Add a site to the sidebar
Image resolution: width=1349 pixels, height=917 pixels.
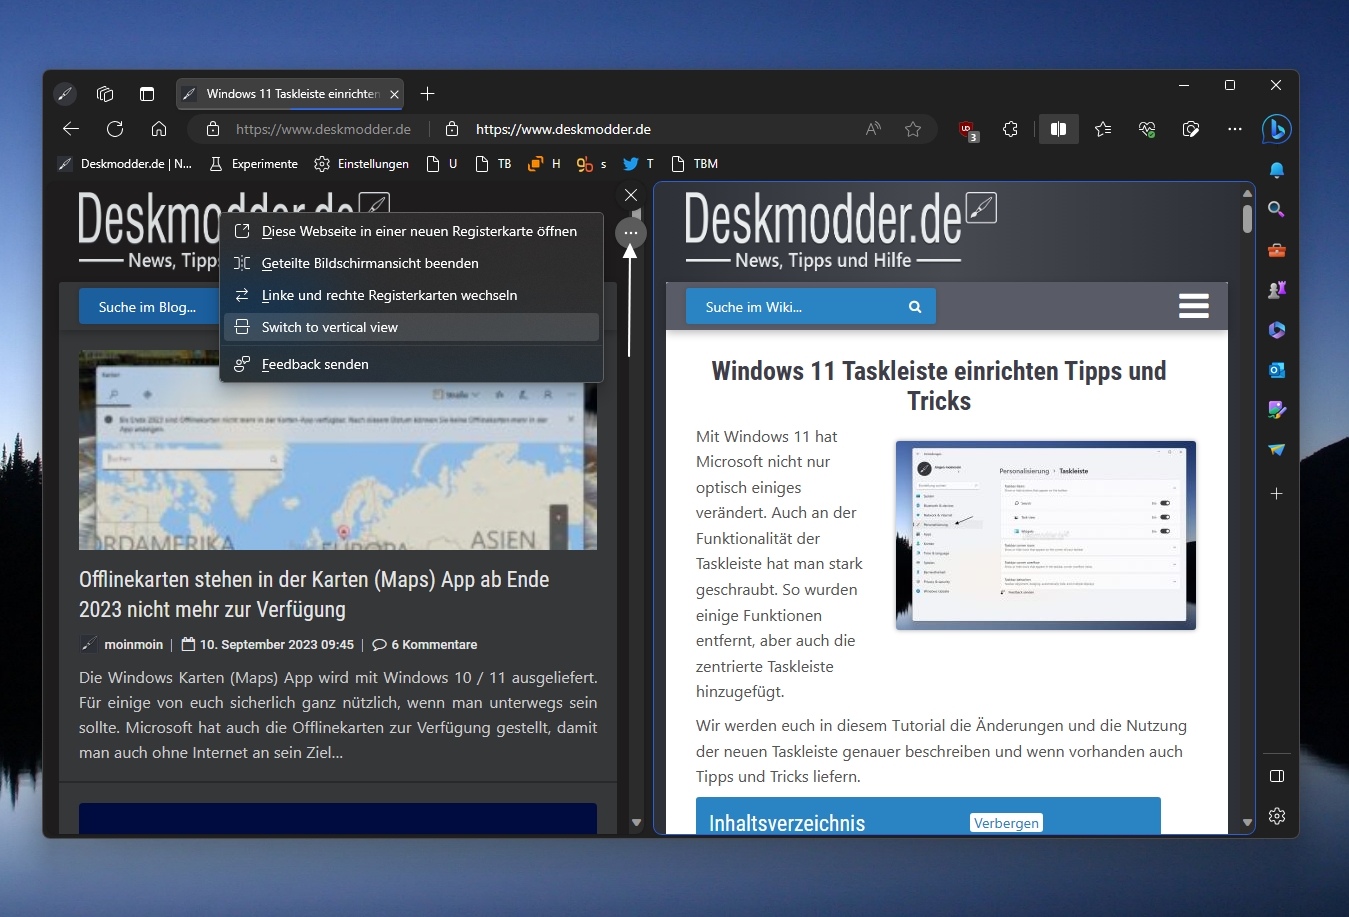(1276, 494)
